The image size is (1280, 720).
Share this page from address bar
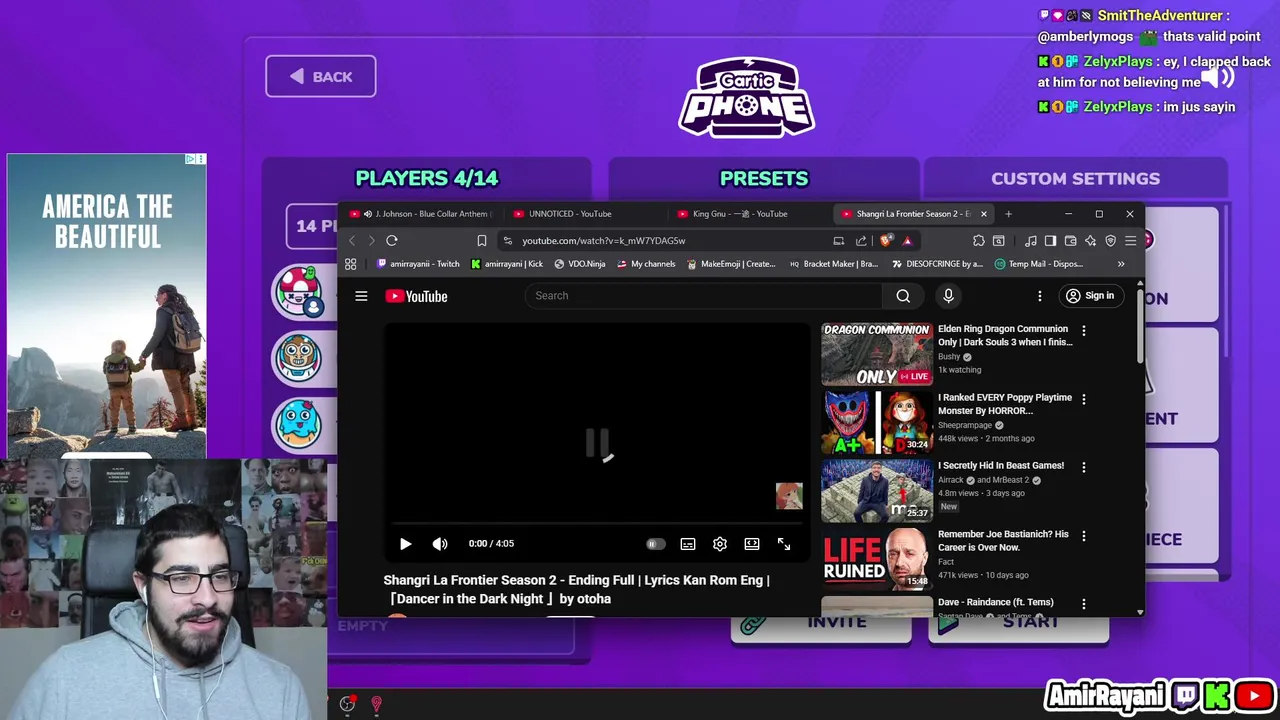(x=861, y=241)
